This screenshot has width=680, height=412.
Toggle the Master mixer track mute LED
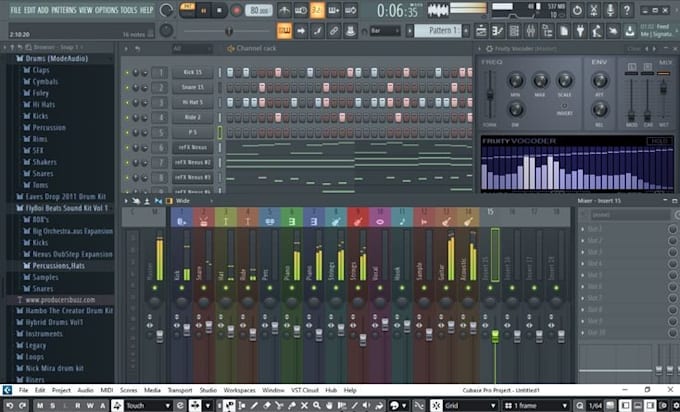155,288
